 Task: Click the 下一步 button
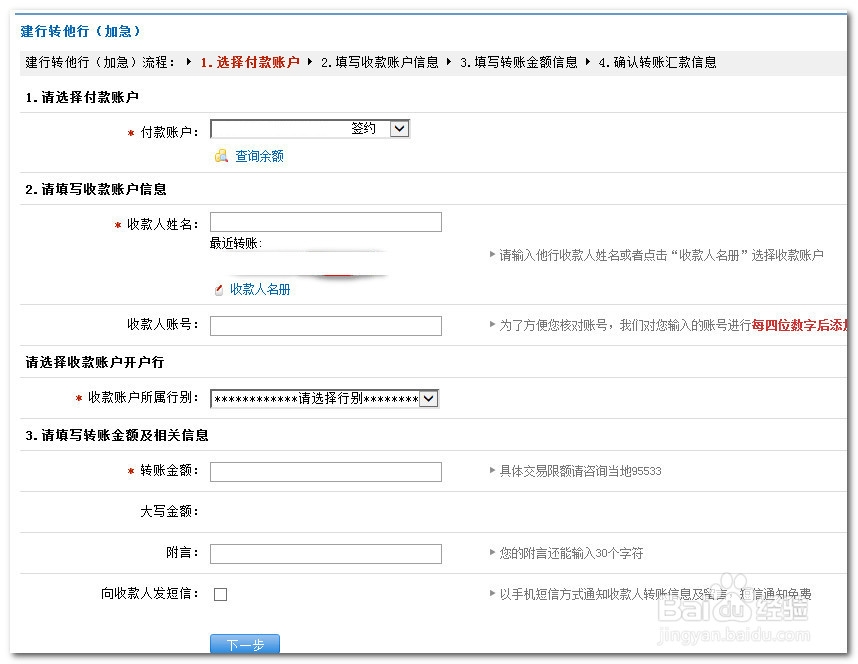pyautogui.click(x=245, y=644)
